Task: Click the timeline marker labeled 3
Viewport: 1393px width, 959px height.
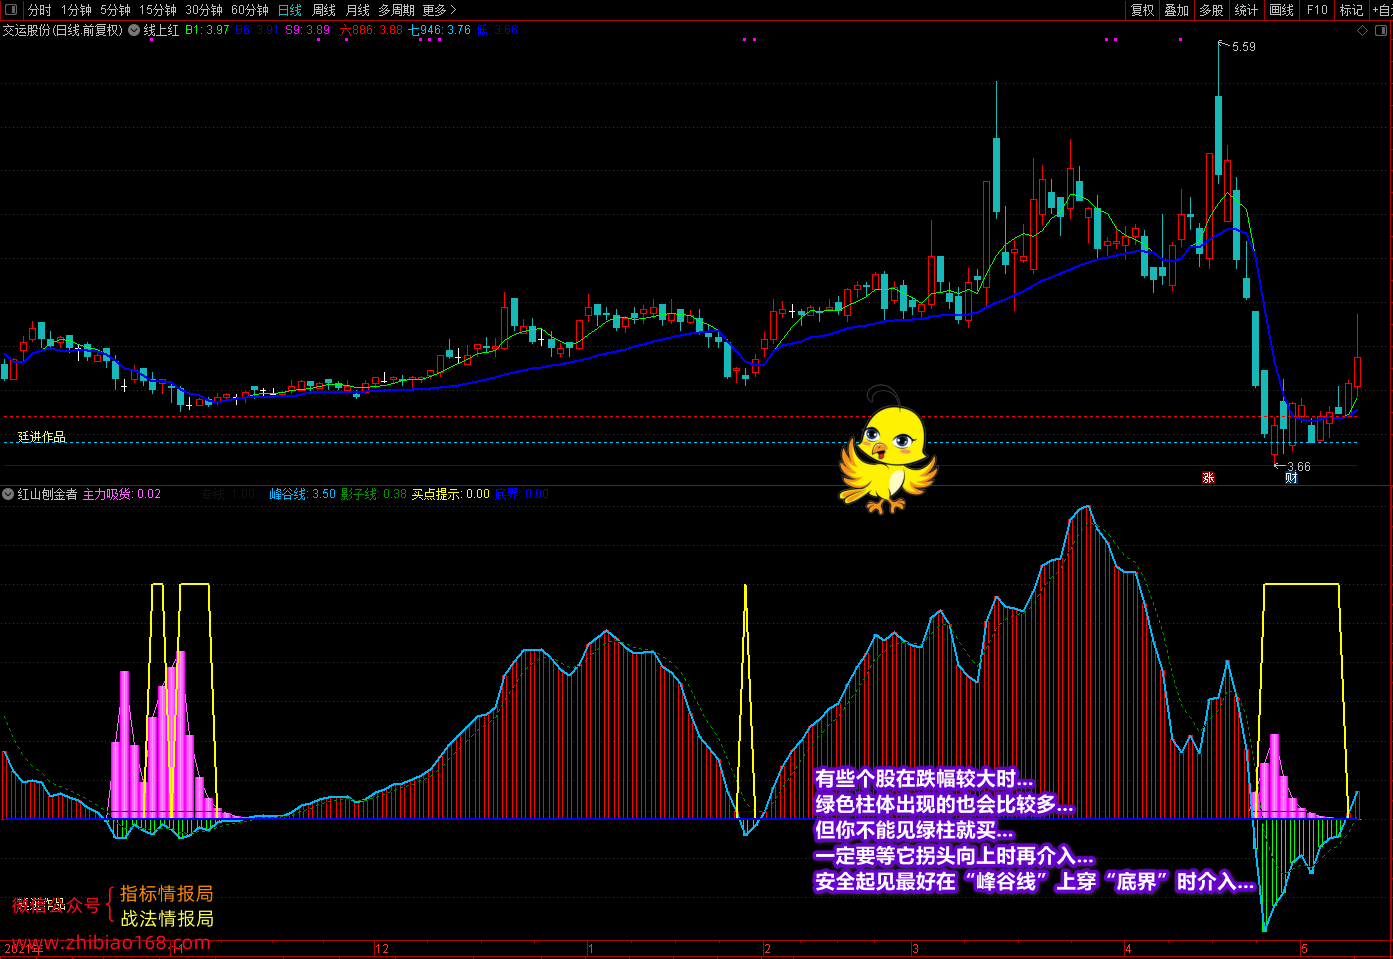Action: 916,949
